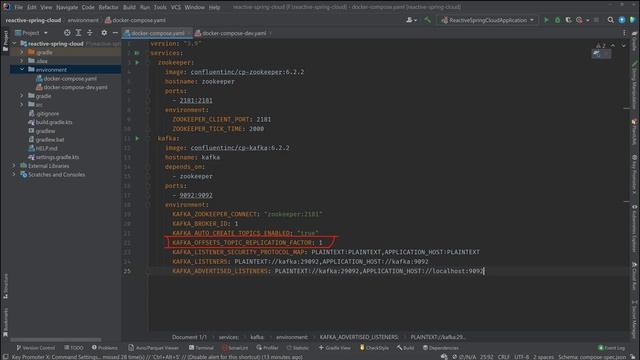This screenshot has height=360, width=640.
Task: Go to next highlighted problem arrow
Action: tap(623, 45)
